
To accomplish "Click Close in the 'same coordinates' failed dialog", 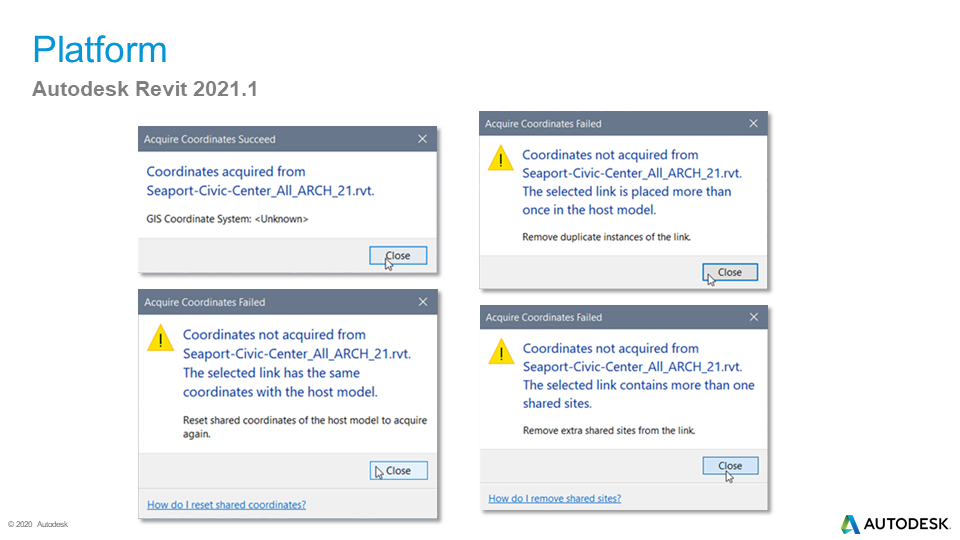I will (x=399, y=470).
